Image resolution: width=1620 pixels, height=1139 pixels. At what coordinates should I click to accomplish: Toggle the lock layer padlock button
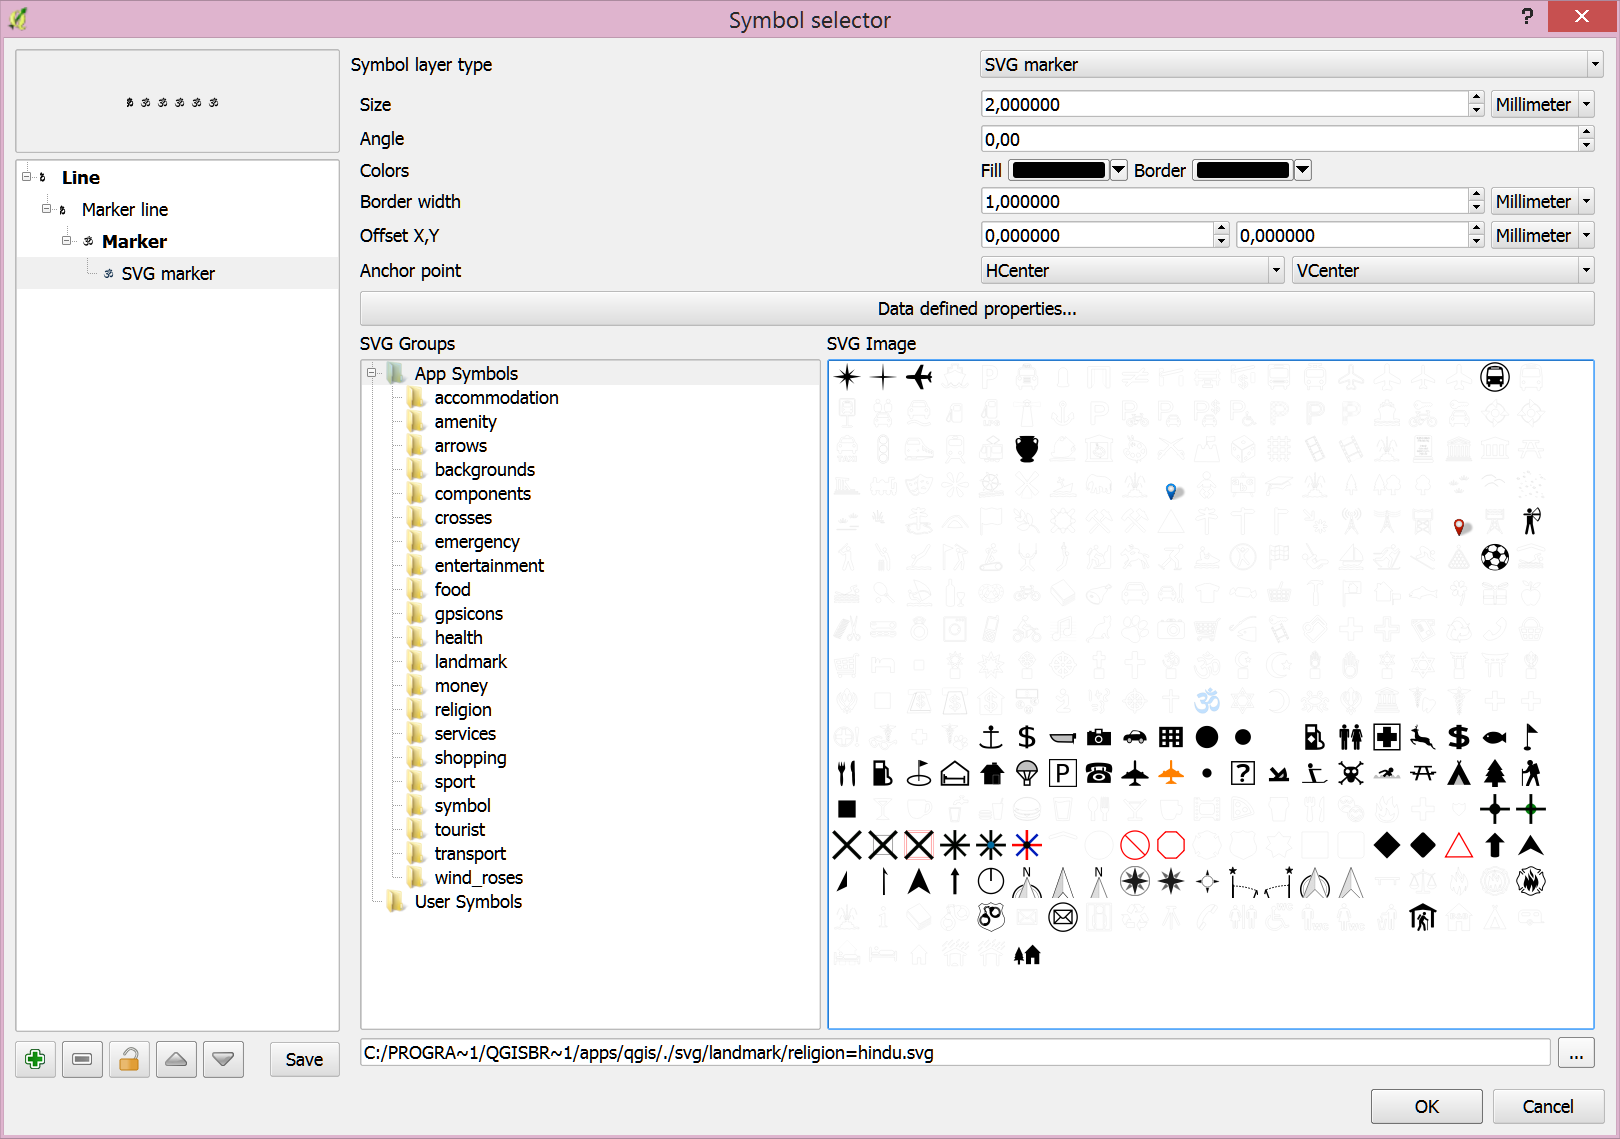tap(129, 1059)
